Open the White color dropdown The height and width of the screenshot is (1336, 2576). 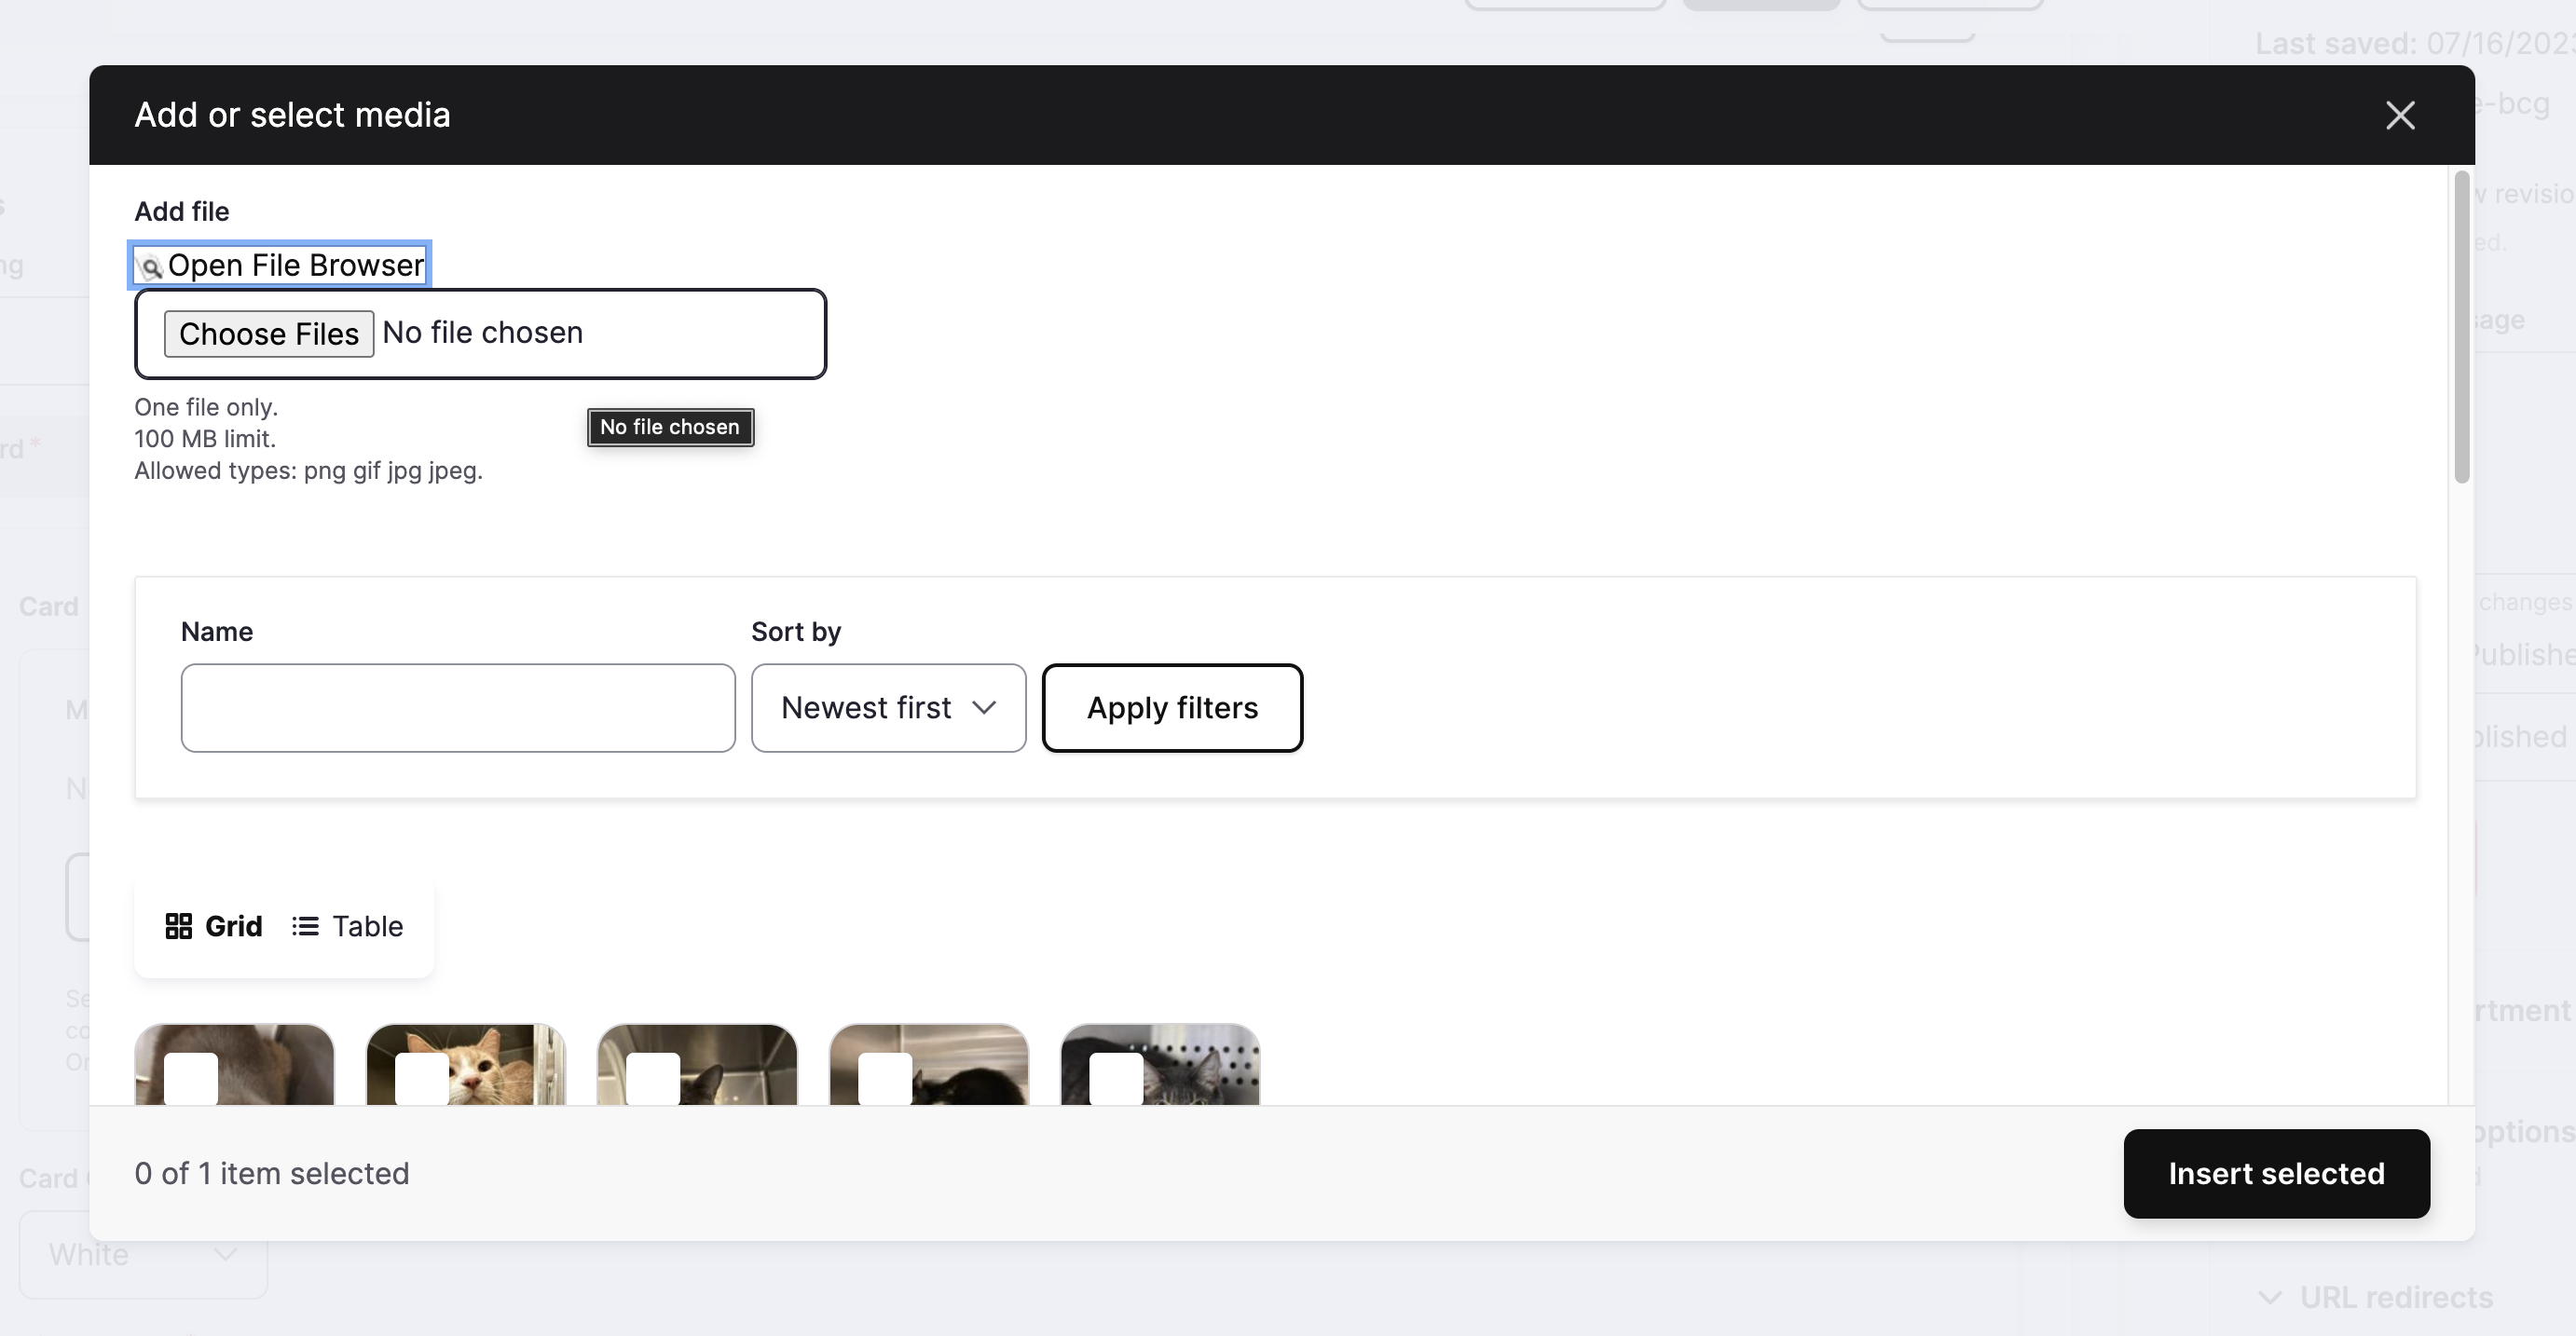(x=142, y=1254)
